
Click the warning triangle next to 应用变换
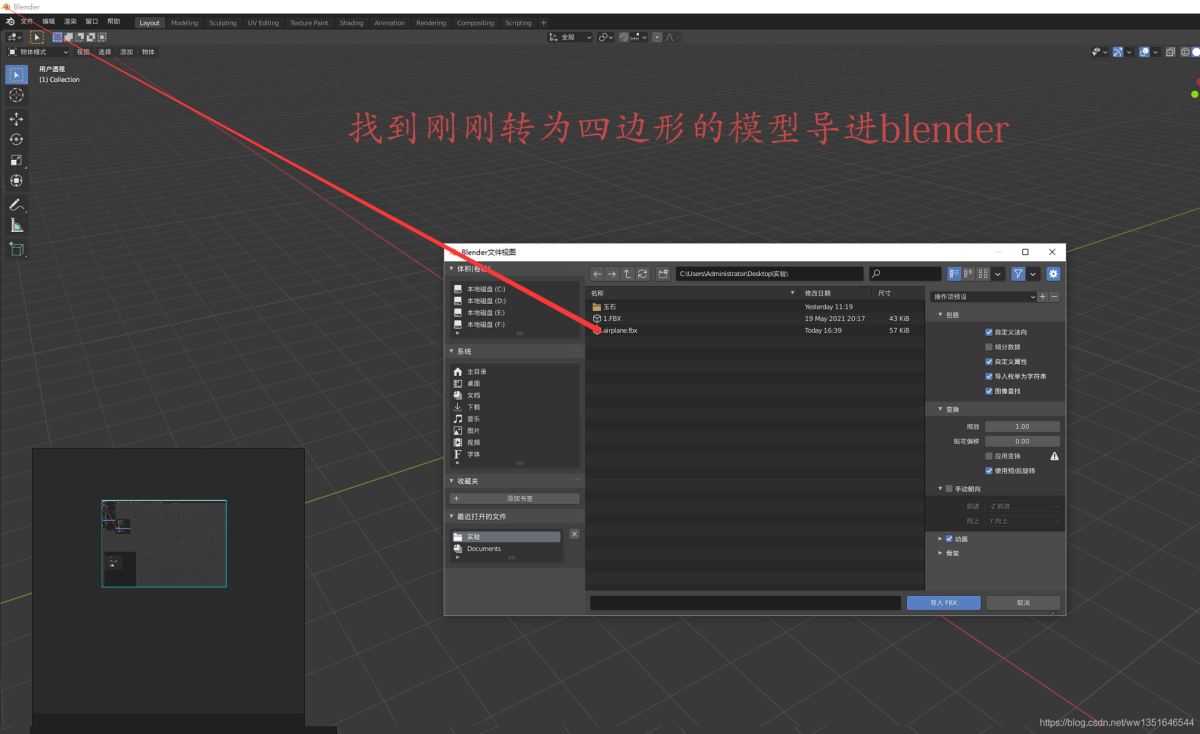click(1054, 456)
